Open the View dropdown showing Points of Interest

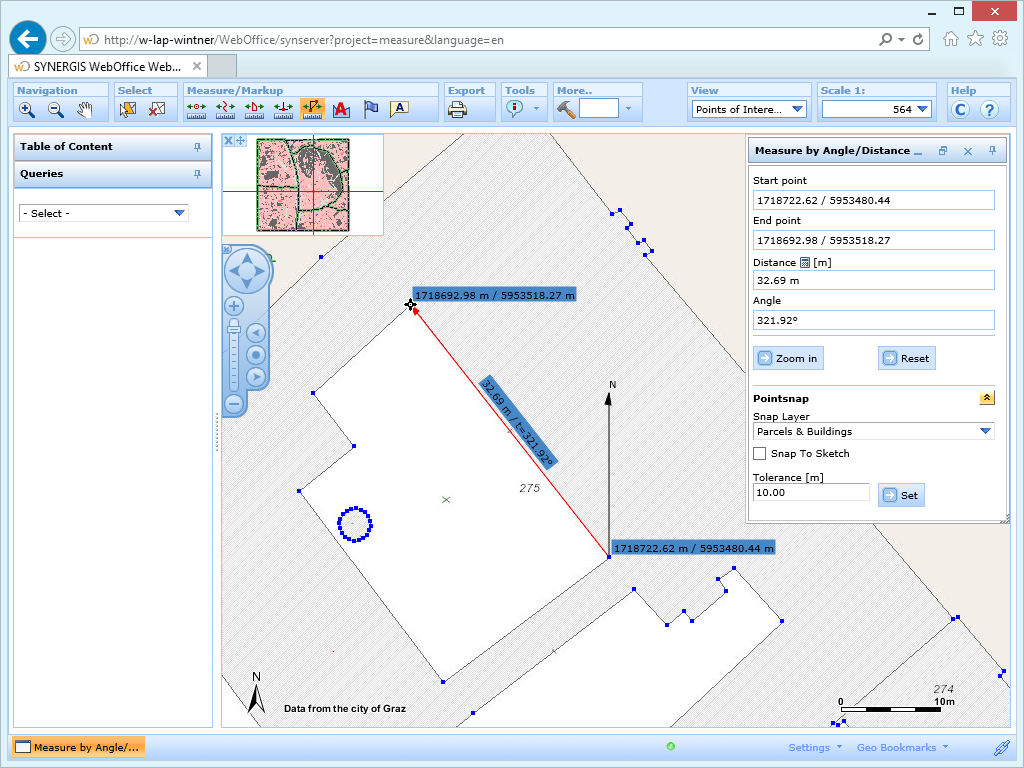796,108
